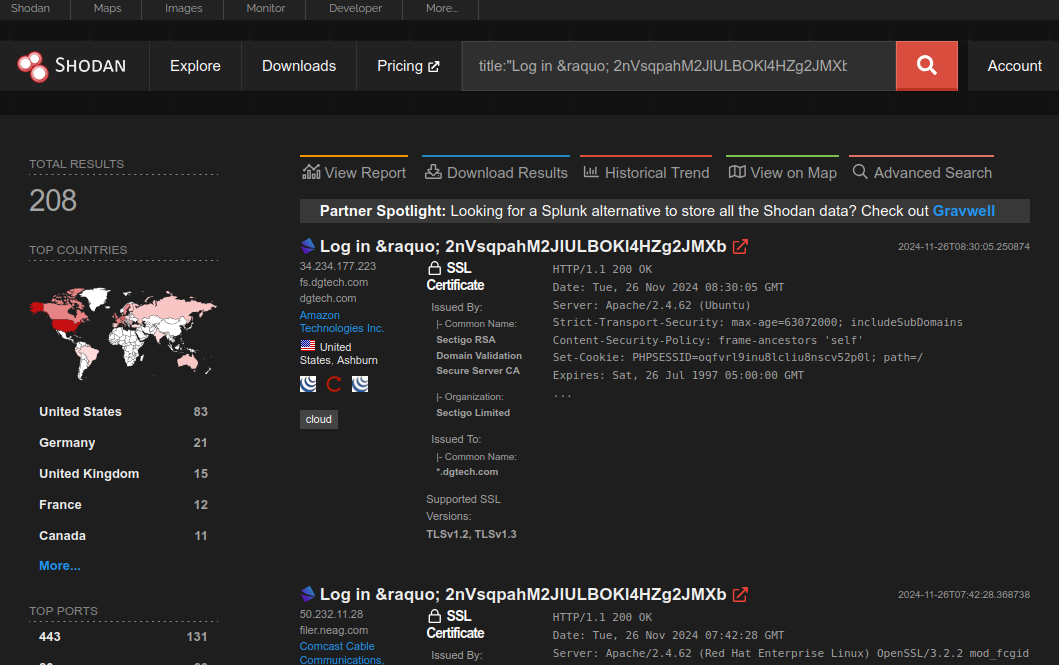Click the Shodan logo in the header
This screenshot has width=1059, height=665.
[x=72, y=65]
